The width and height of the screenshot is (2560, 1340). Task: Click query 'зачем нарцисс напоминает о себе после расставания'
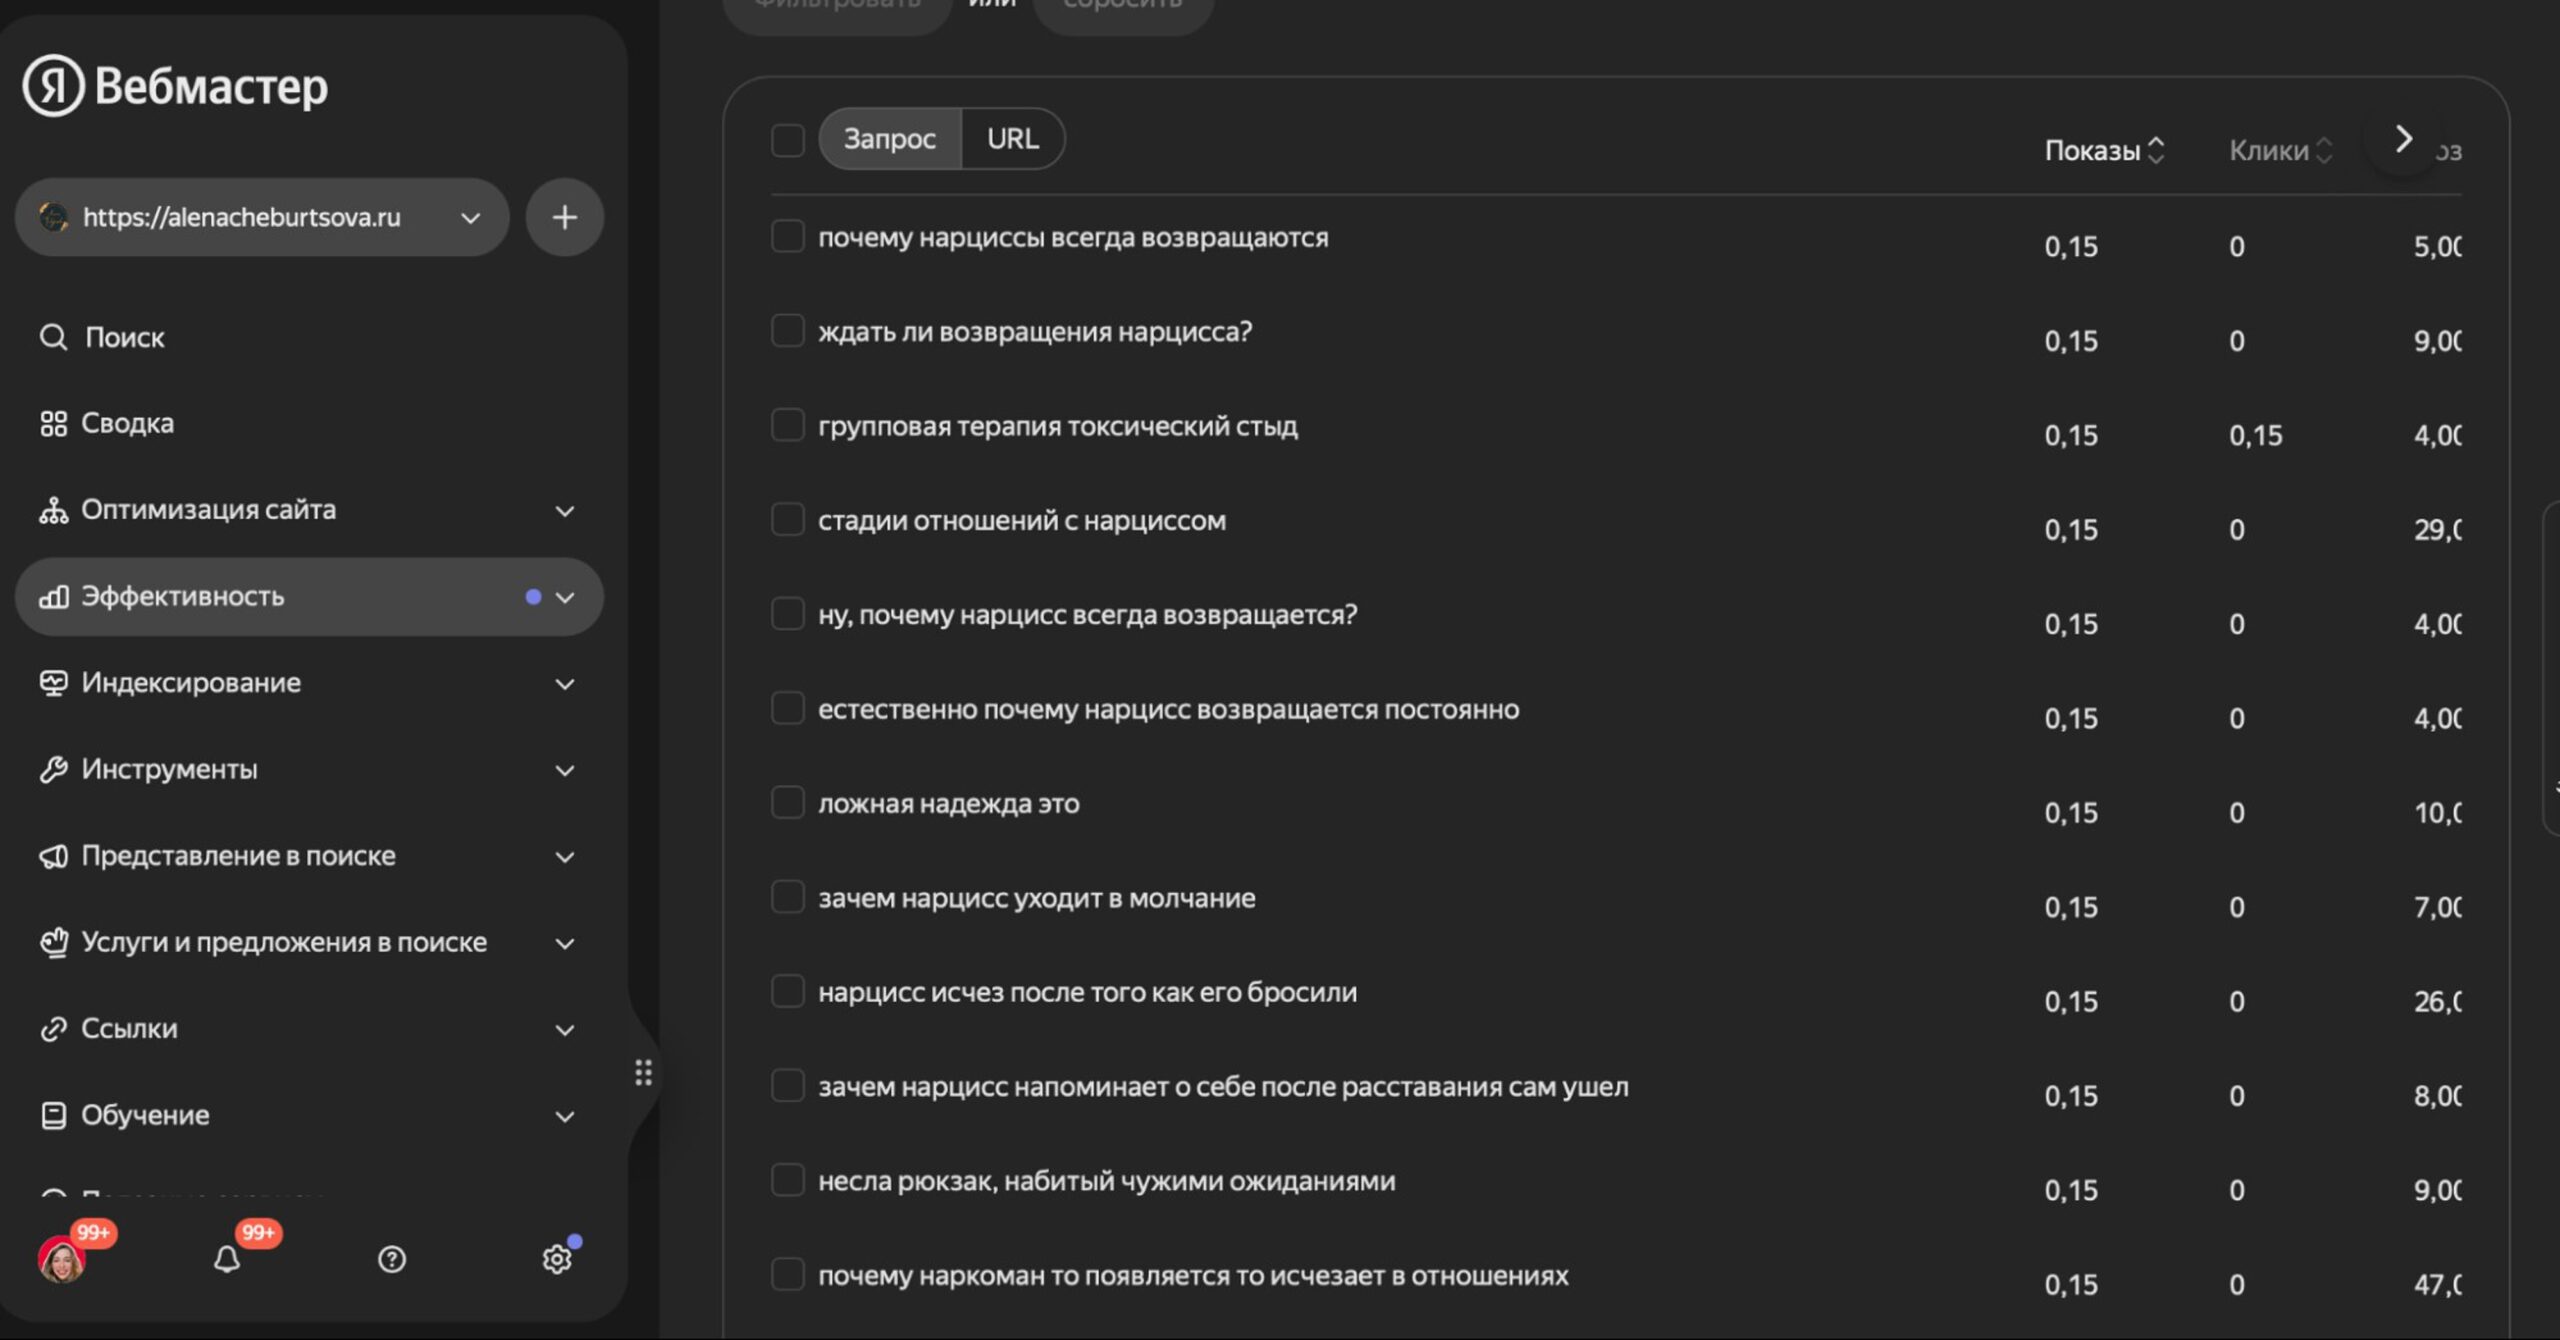(x=1223, y=1087)
